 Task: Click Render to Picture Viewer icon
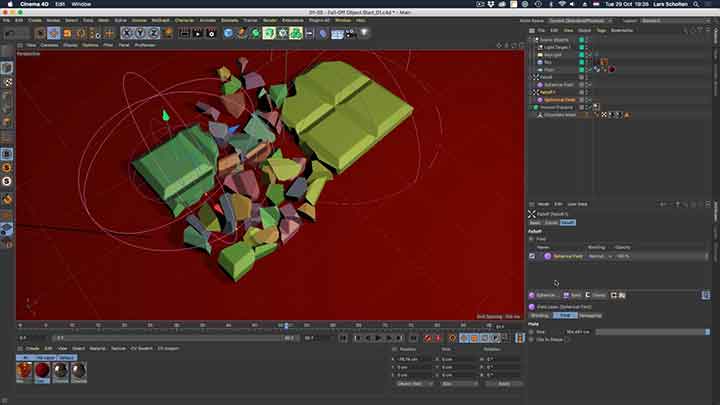[x=197, y=34]
